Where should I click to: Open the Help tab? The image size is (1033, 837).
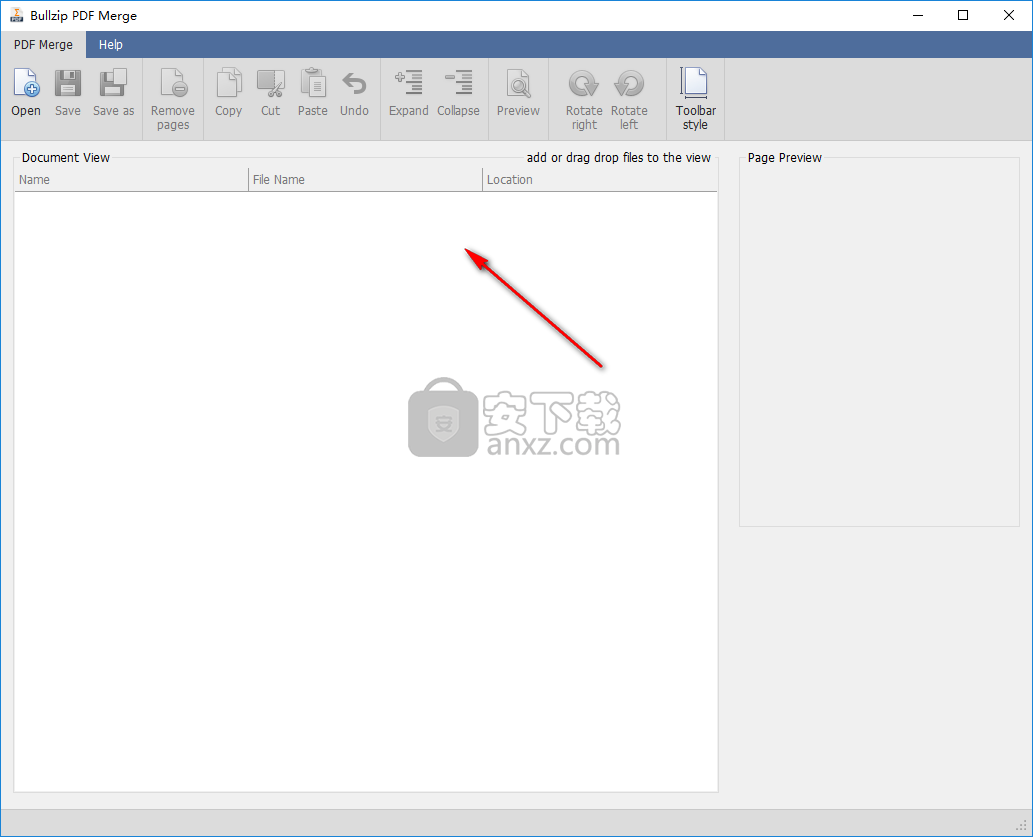(111, 45)
